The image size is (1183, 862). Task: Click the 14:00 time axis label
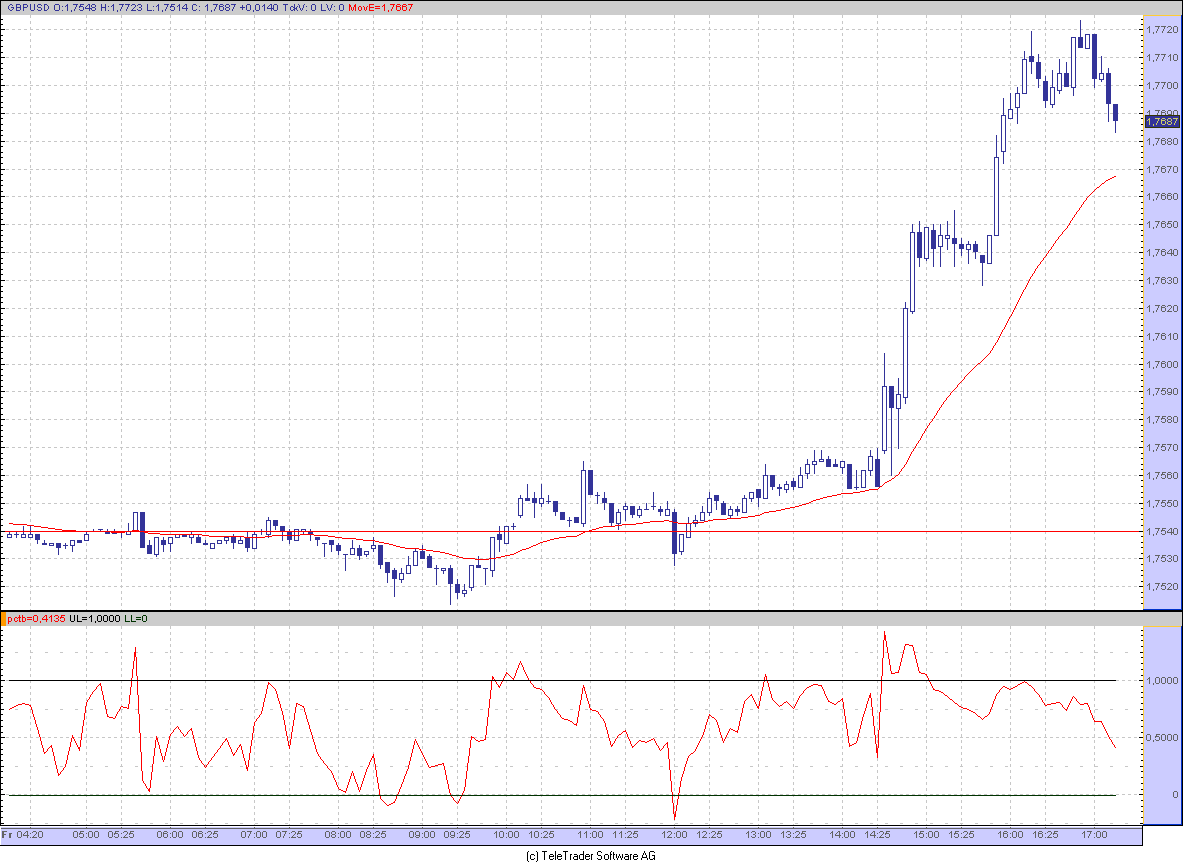842,834
